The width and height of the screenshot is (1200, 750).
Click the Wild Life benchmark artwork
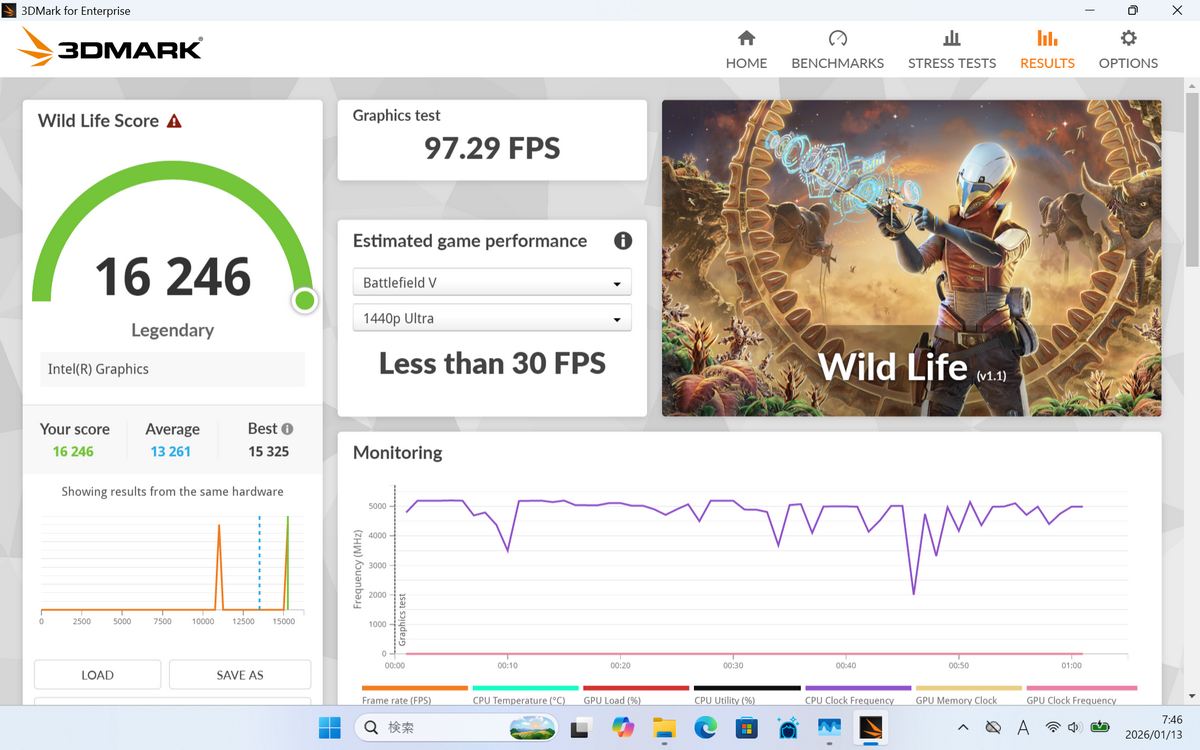[911, 258]
